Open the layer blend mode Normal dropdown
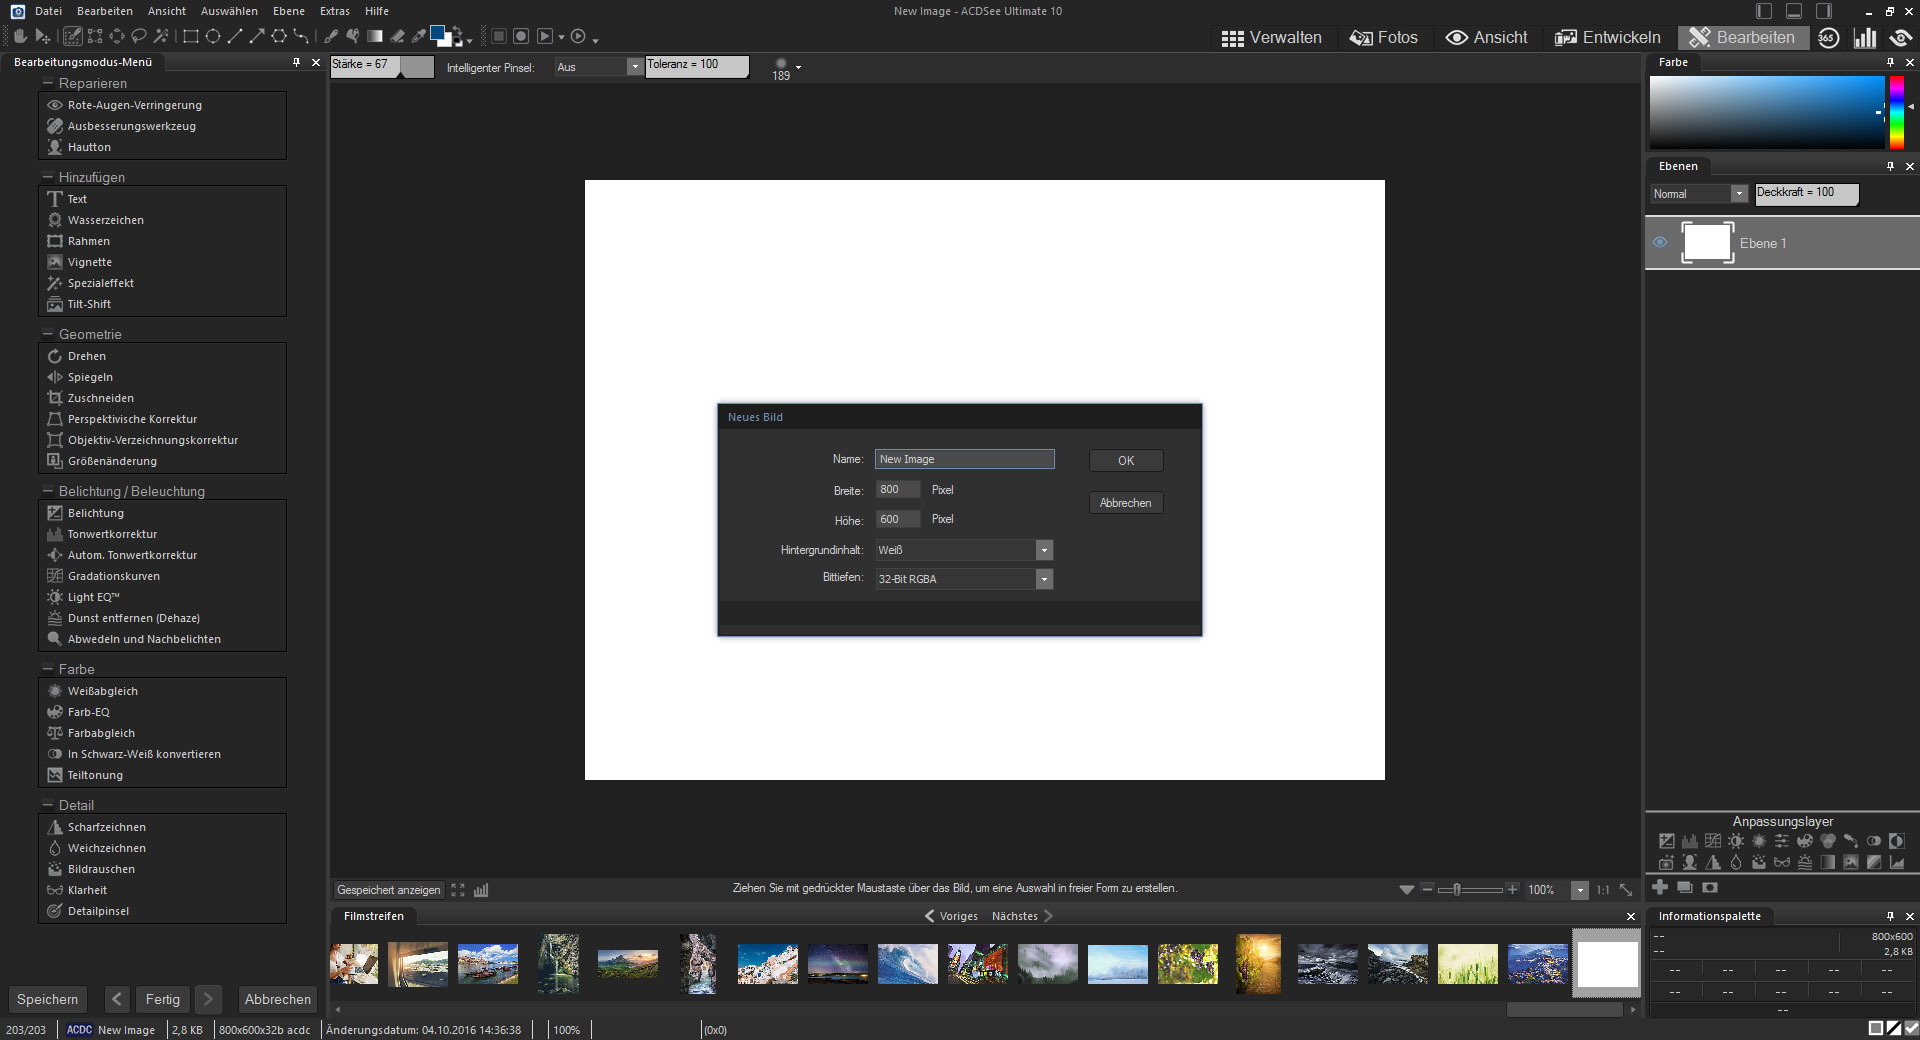This screenshot has height=1040, width=1920. point(1739,194)
